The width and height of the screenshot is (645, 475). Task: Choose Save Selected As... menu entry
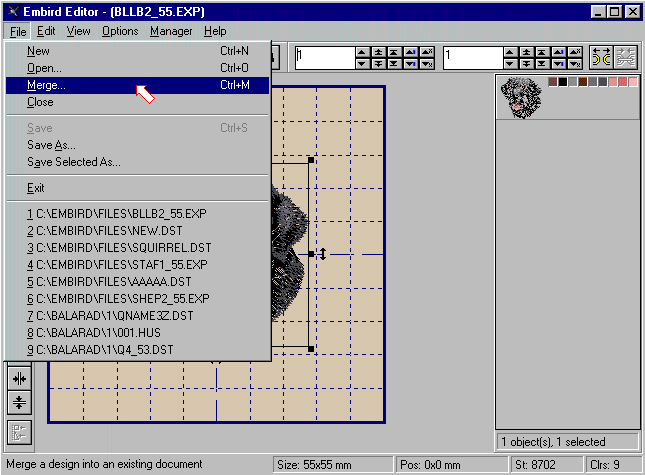point(137,162)
